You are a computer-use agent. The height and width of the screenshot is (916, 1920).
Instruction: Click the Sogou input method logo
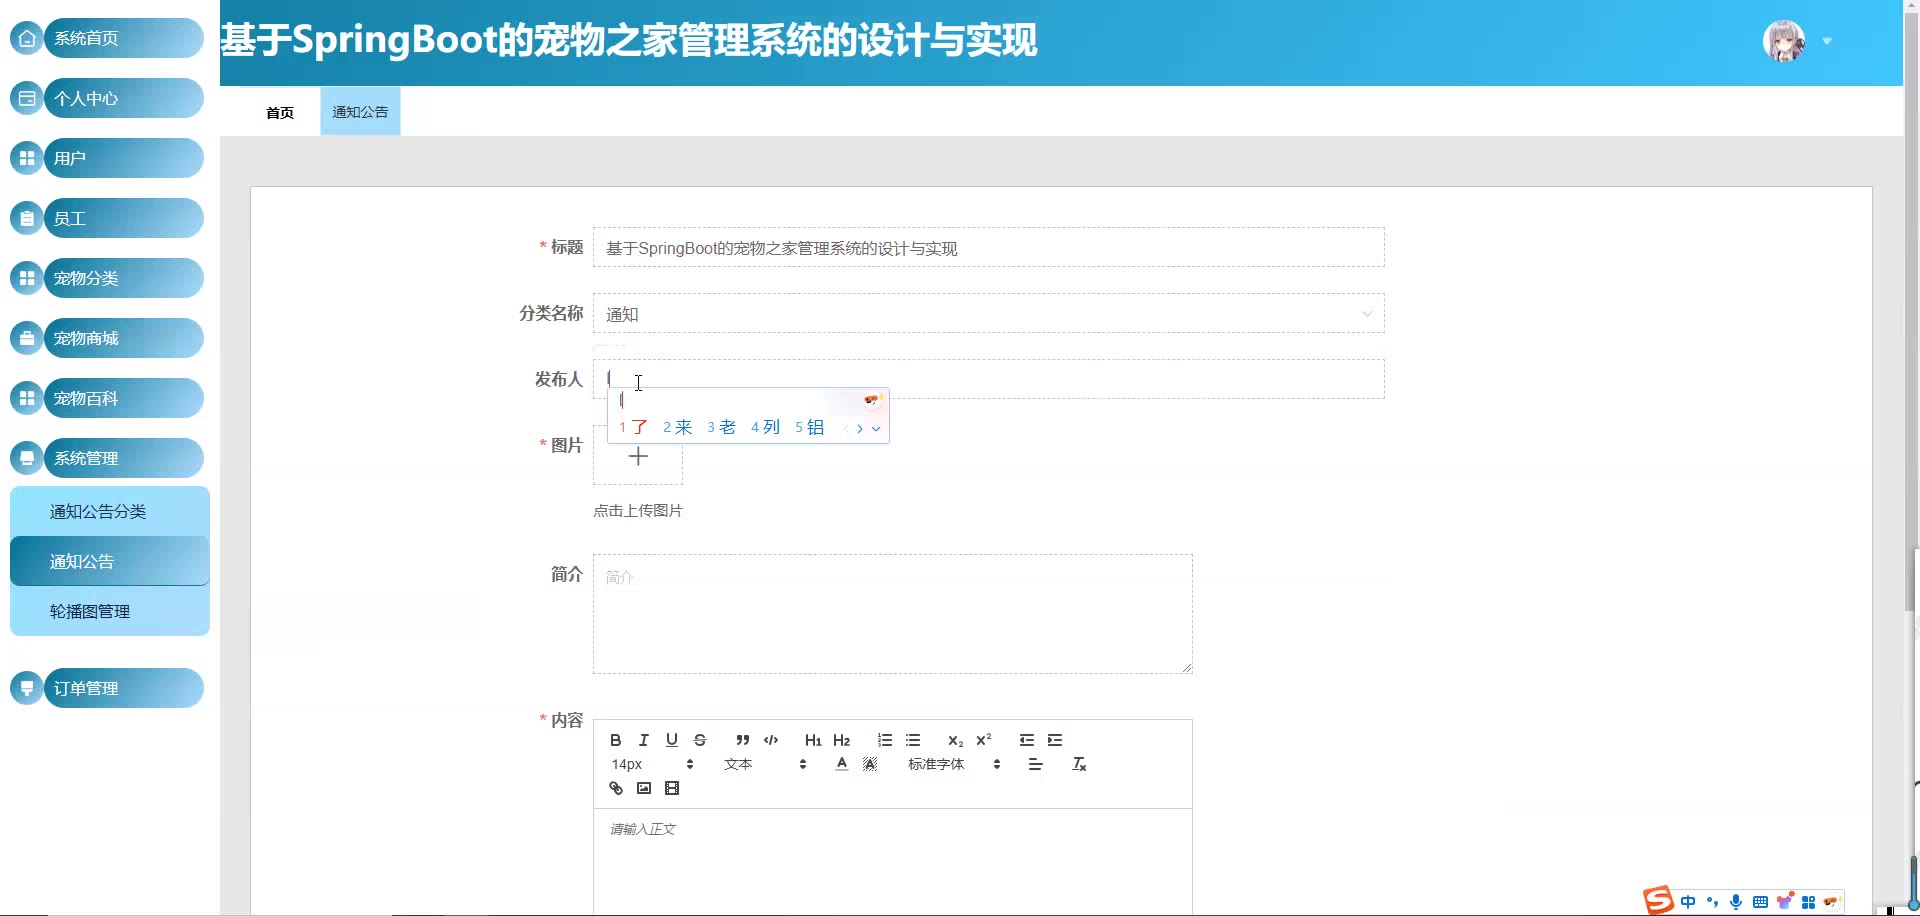[x=1658, y=900]
